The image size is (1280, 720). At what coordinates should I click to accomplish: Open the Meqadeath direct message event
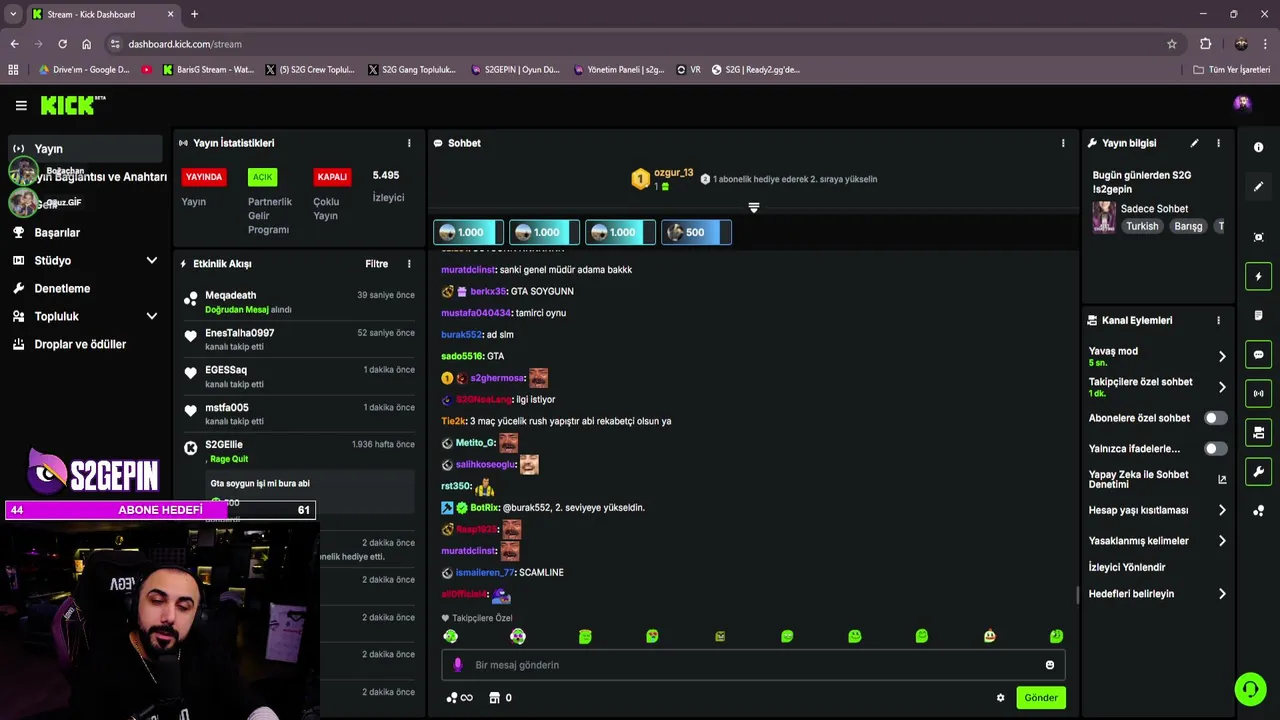click(298, 302)
